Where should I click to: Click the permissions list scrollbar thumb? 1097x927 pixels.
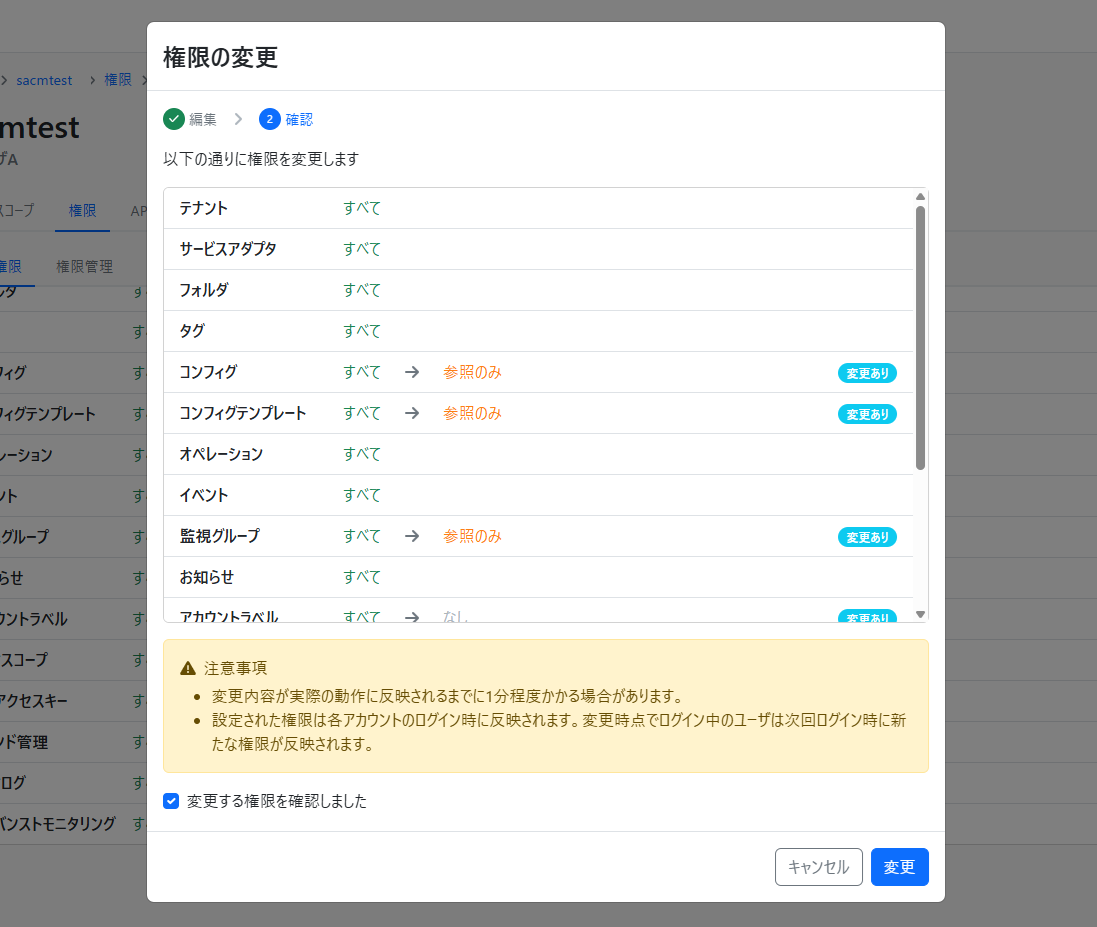coord(920,336)
